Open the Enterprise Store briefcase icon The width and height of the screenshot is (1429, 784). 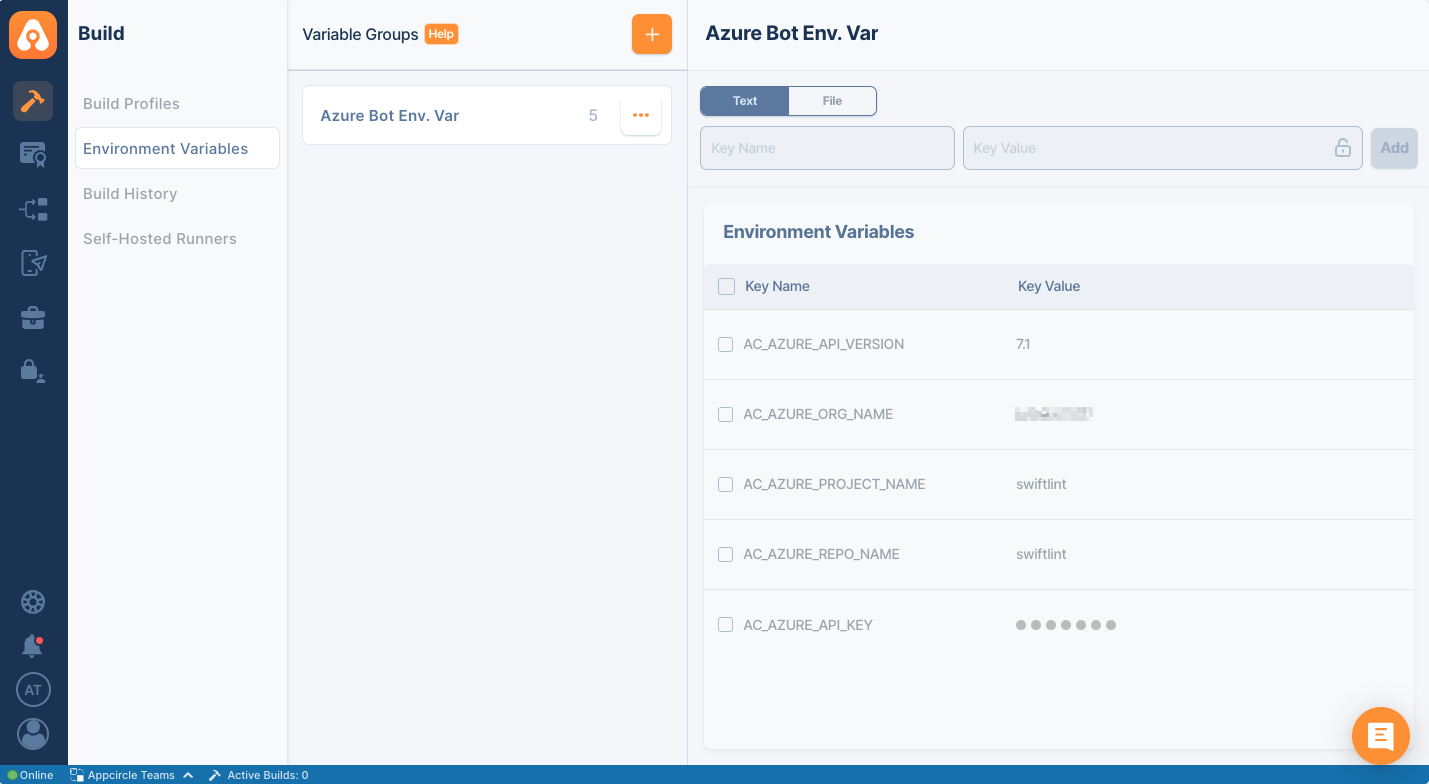point(33,318)
